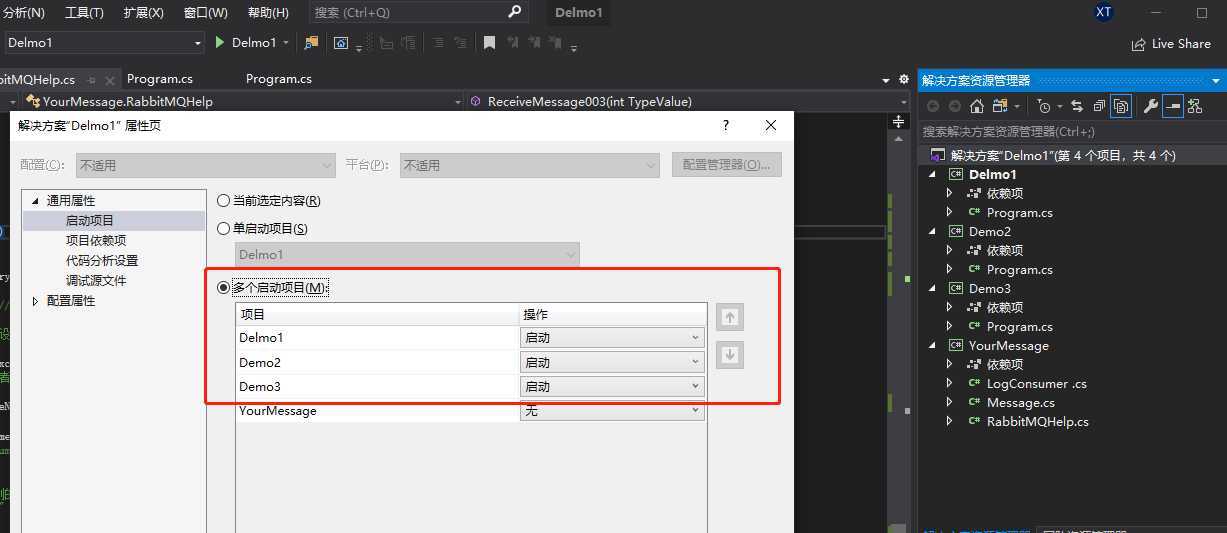
Task: Open action dropdown for Demo3 row
Action: click(612, 386)
